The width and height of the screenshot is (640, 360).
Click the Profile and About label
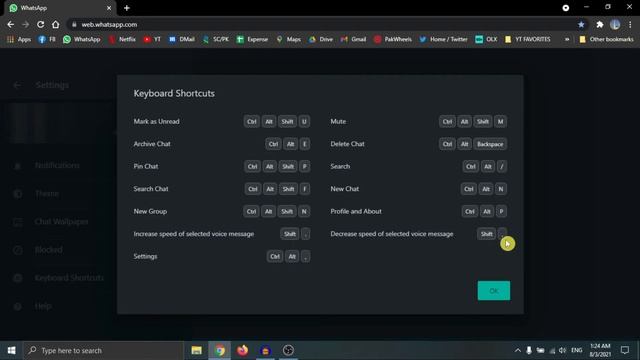[356, 211]
